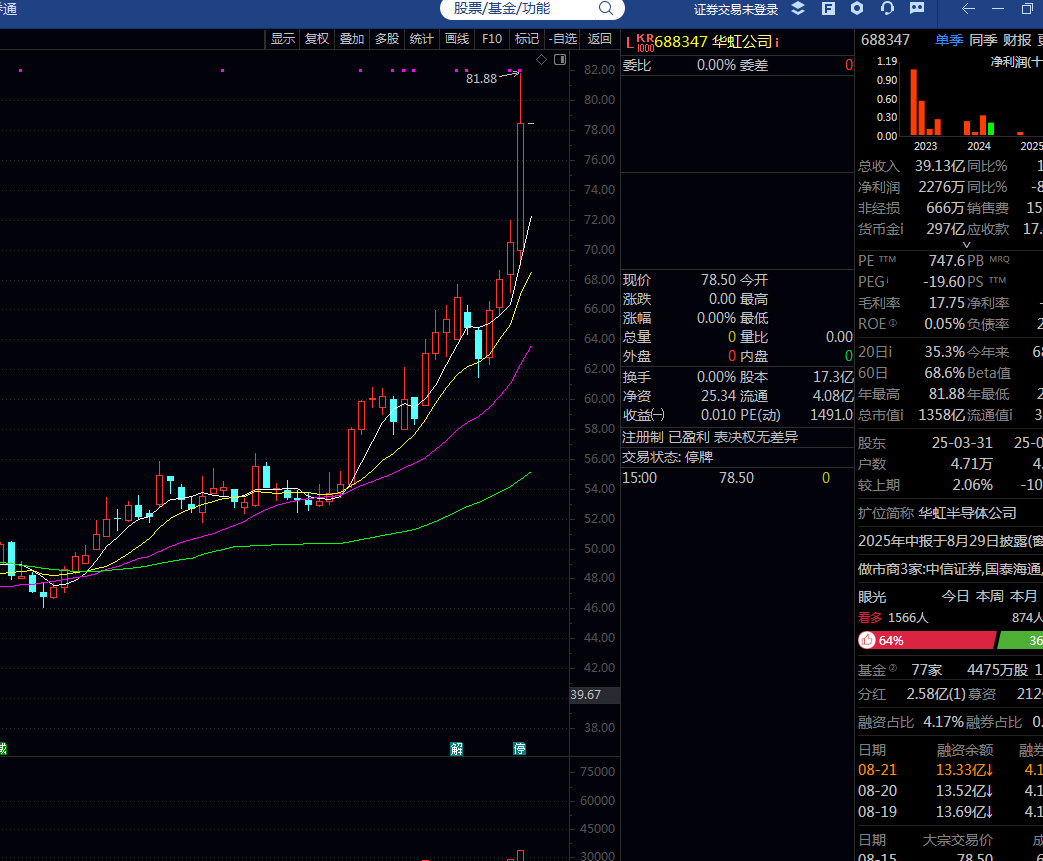The image size is (1043, 861).
Task: Select 本月 in 眼光 section
Action: click(x=1023, y=596)
